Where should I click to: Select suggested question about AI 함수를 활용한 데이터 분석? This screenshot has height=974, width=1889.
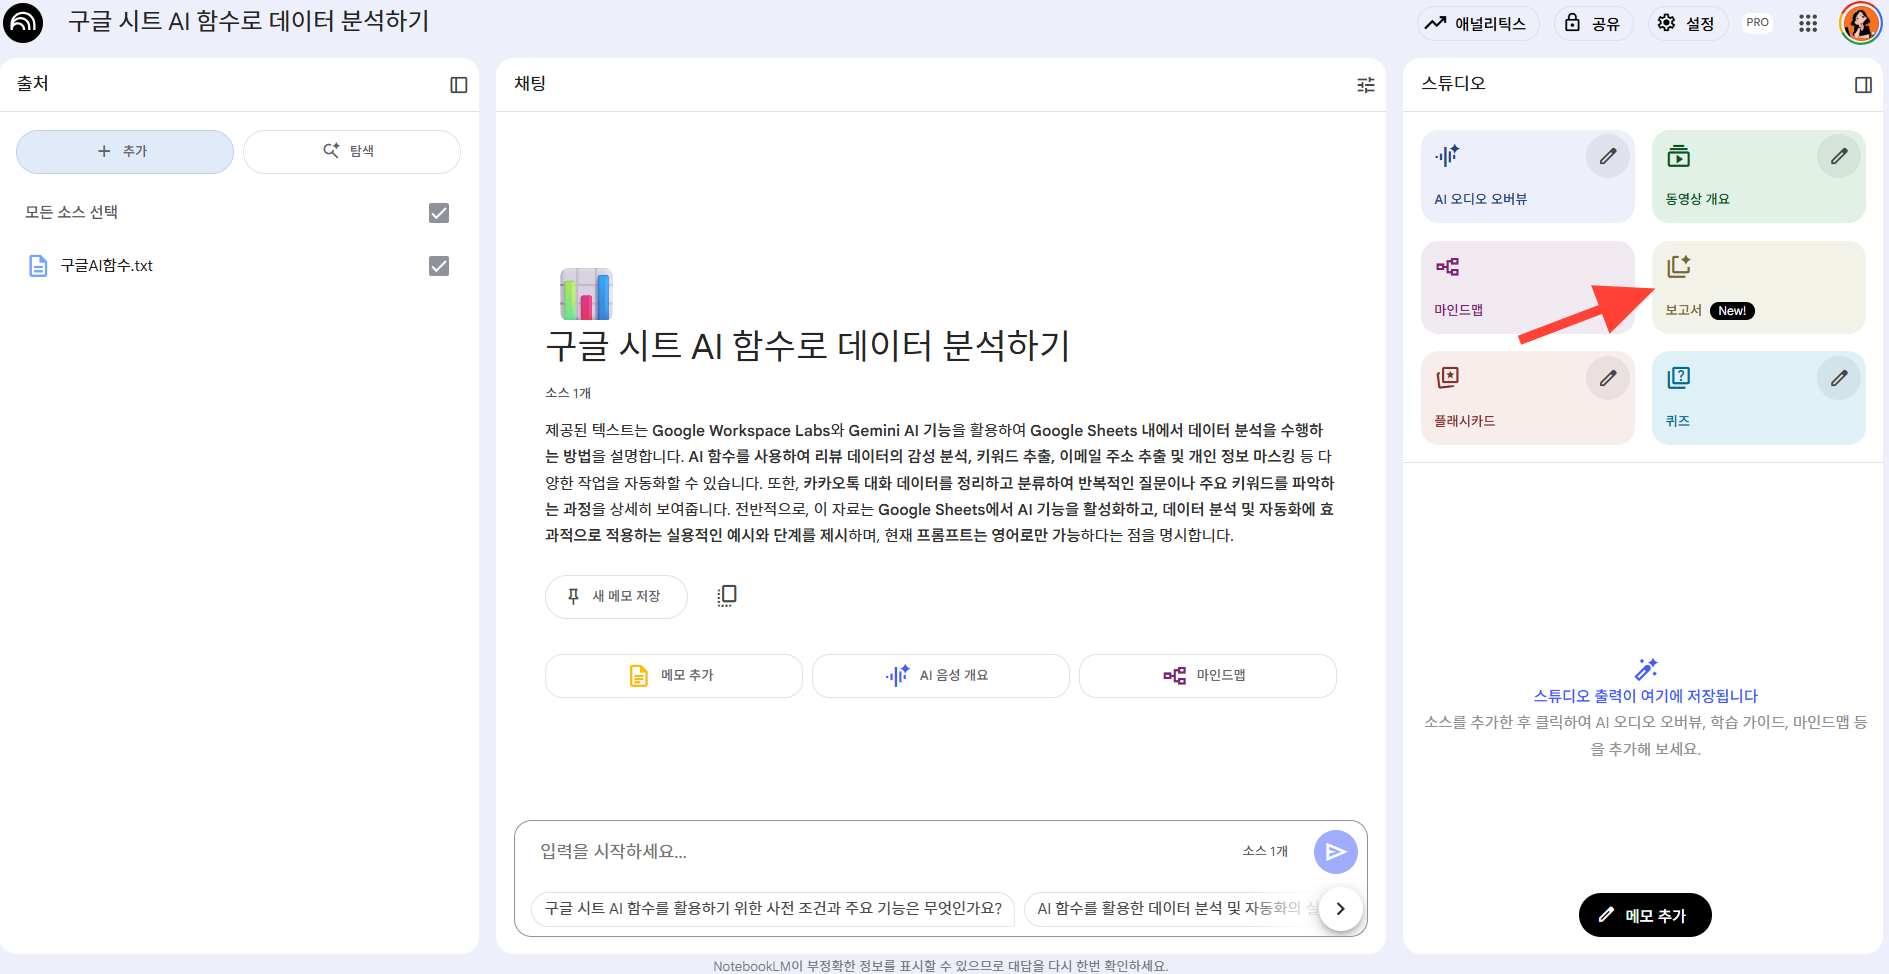pos(1170,909)
